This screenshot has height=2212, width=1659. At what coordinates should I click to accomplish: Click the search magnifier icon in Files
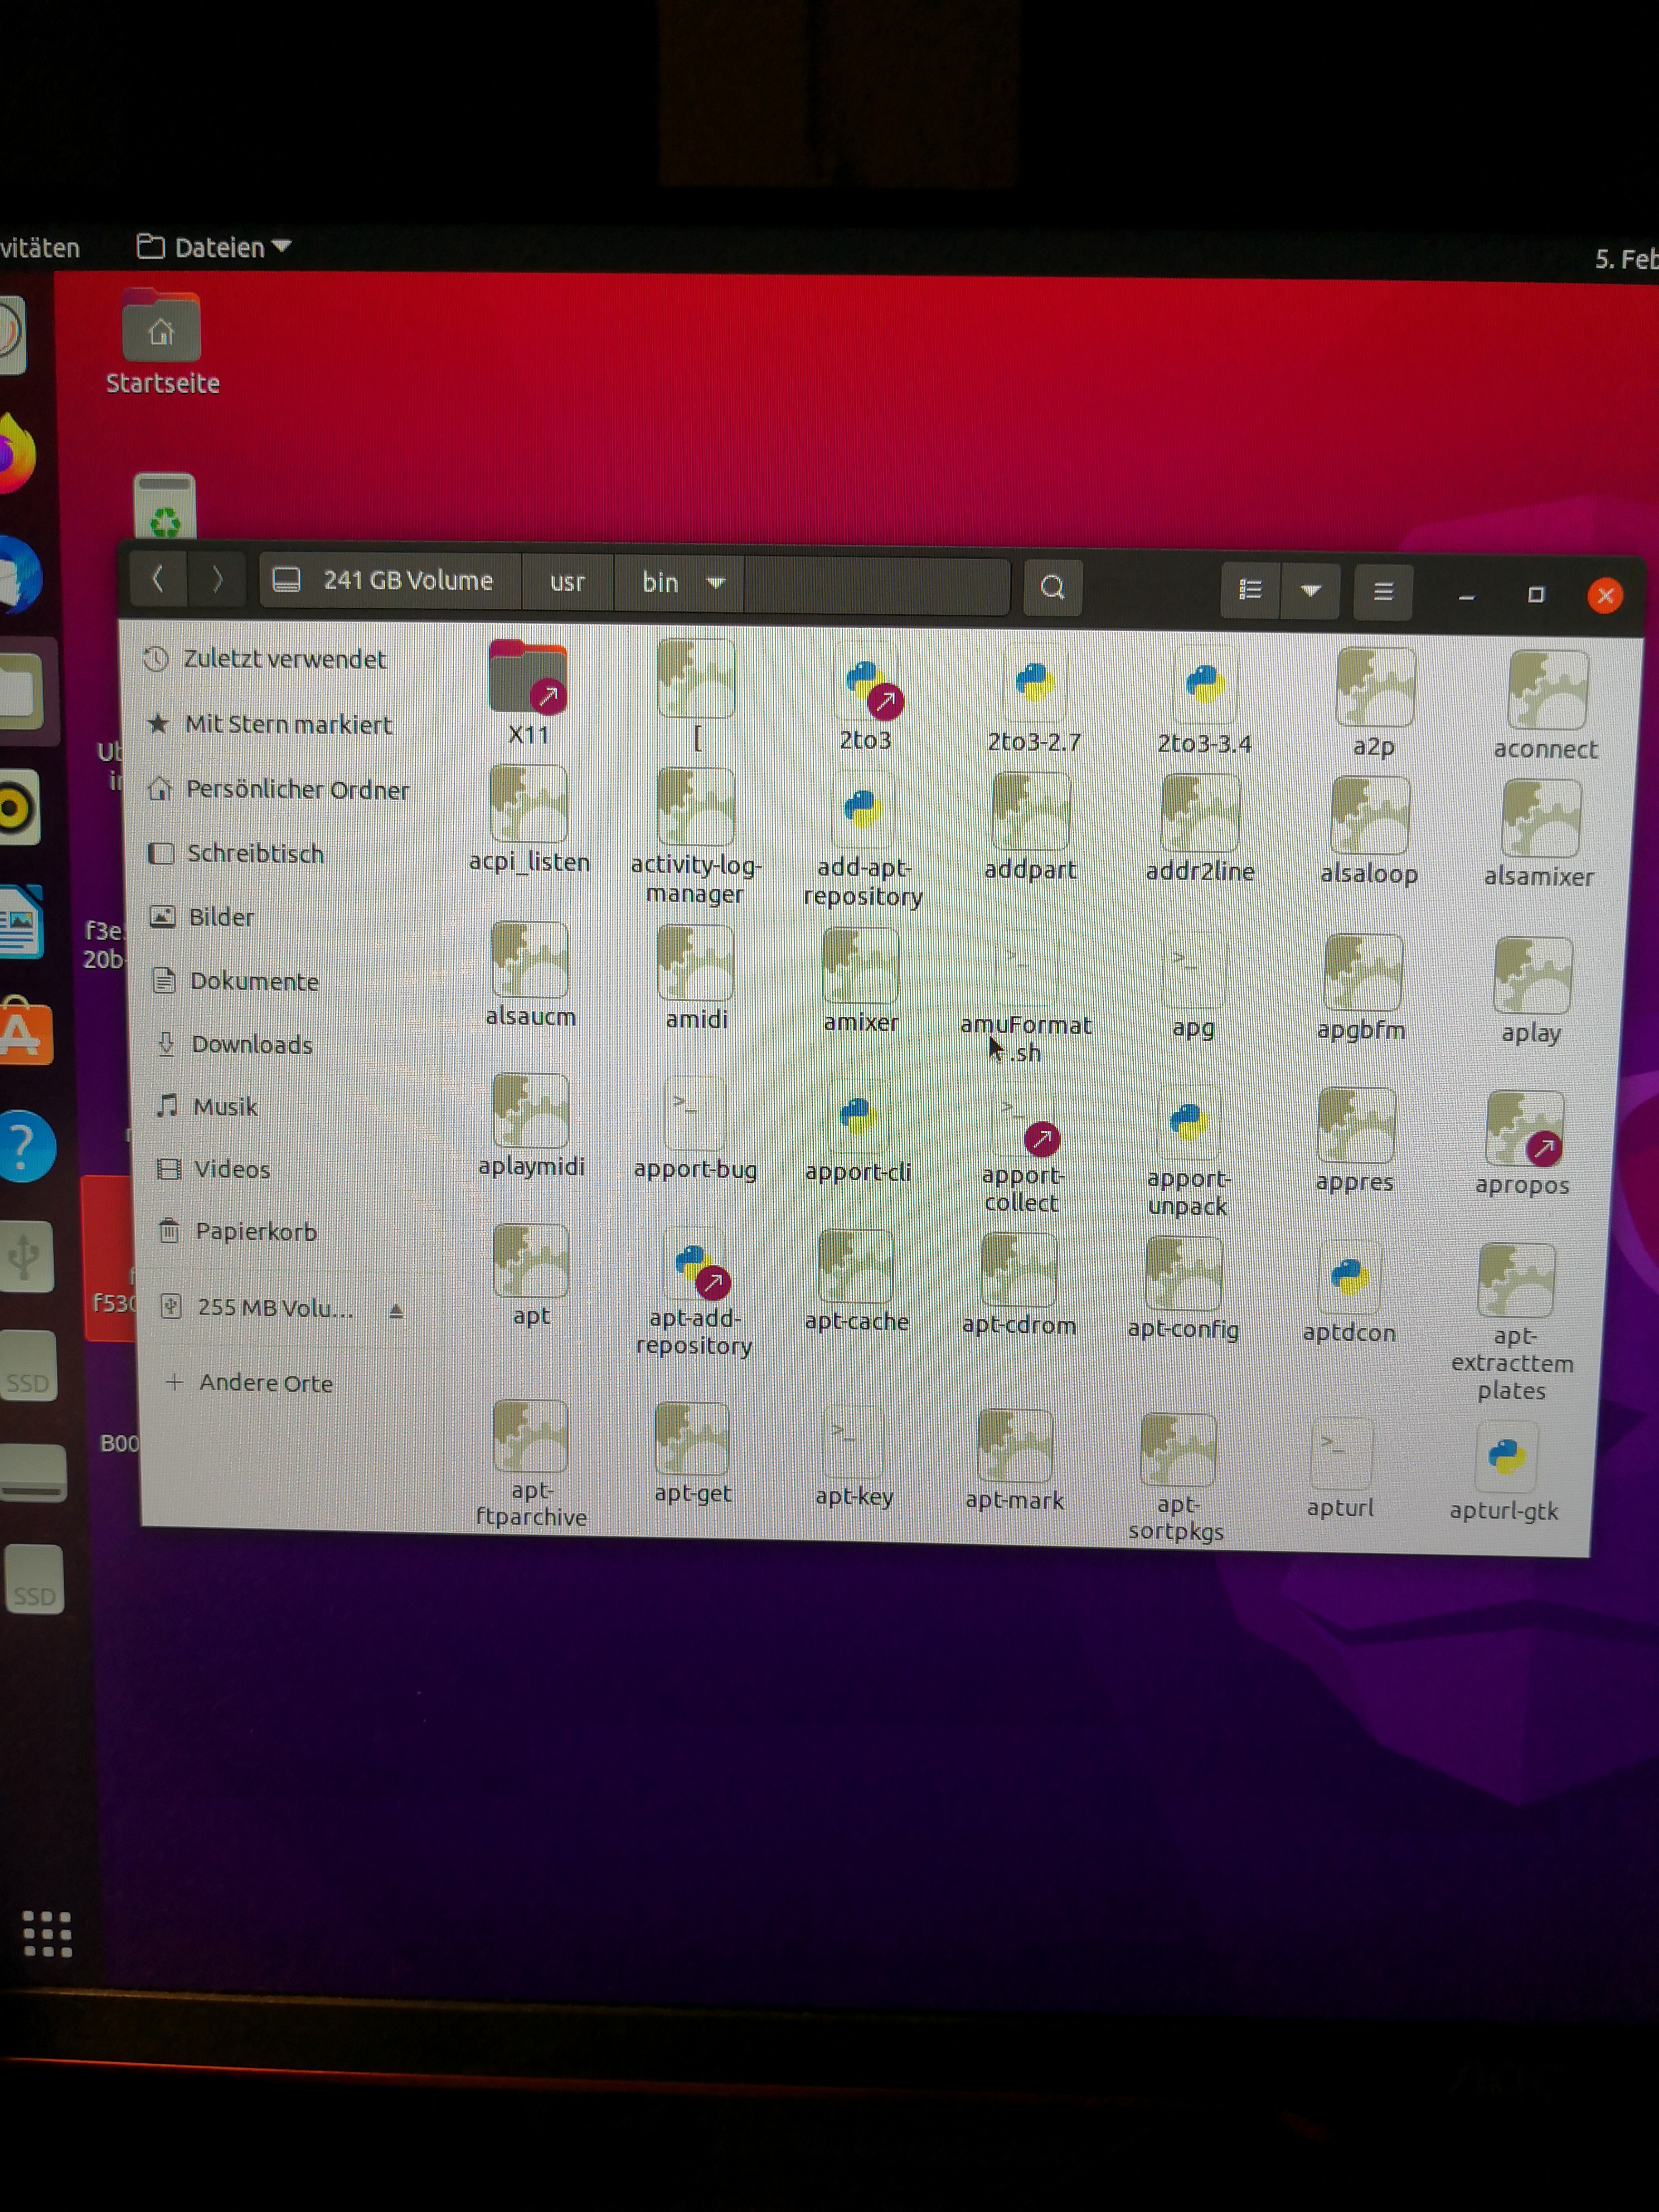click(1052, 587)
